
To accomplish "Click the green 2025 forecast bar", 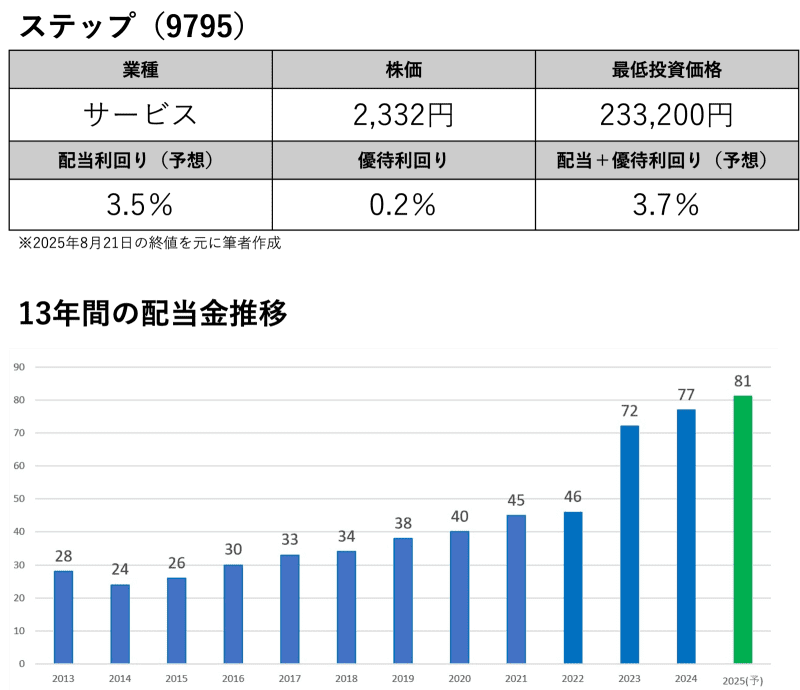I will [742, 529].
